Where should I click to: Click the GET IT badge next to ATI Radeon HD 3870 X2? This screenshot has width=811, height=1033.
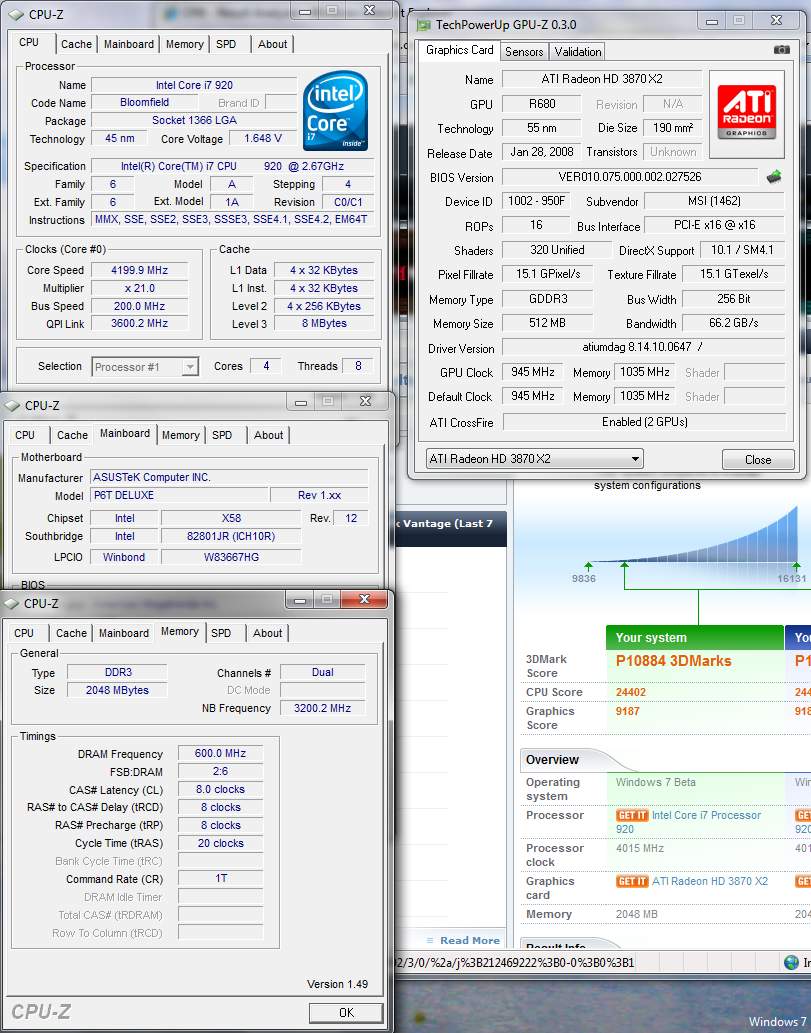(632, 881)
